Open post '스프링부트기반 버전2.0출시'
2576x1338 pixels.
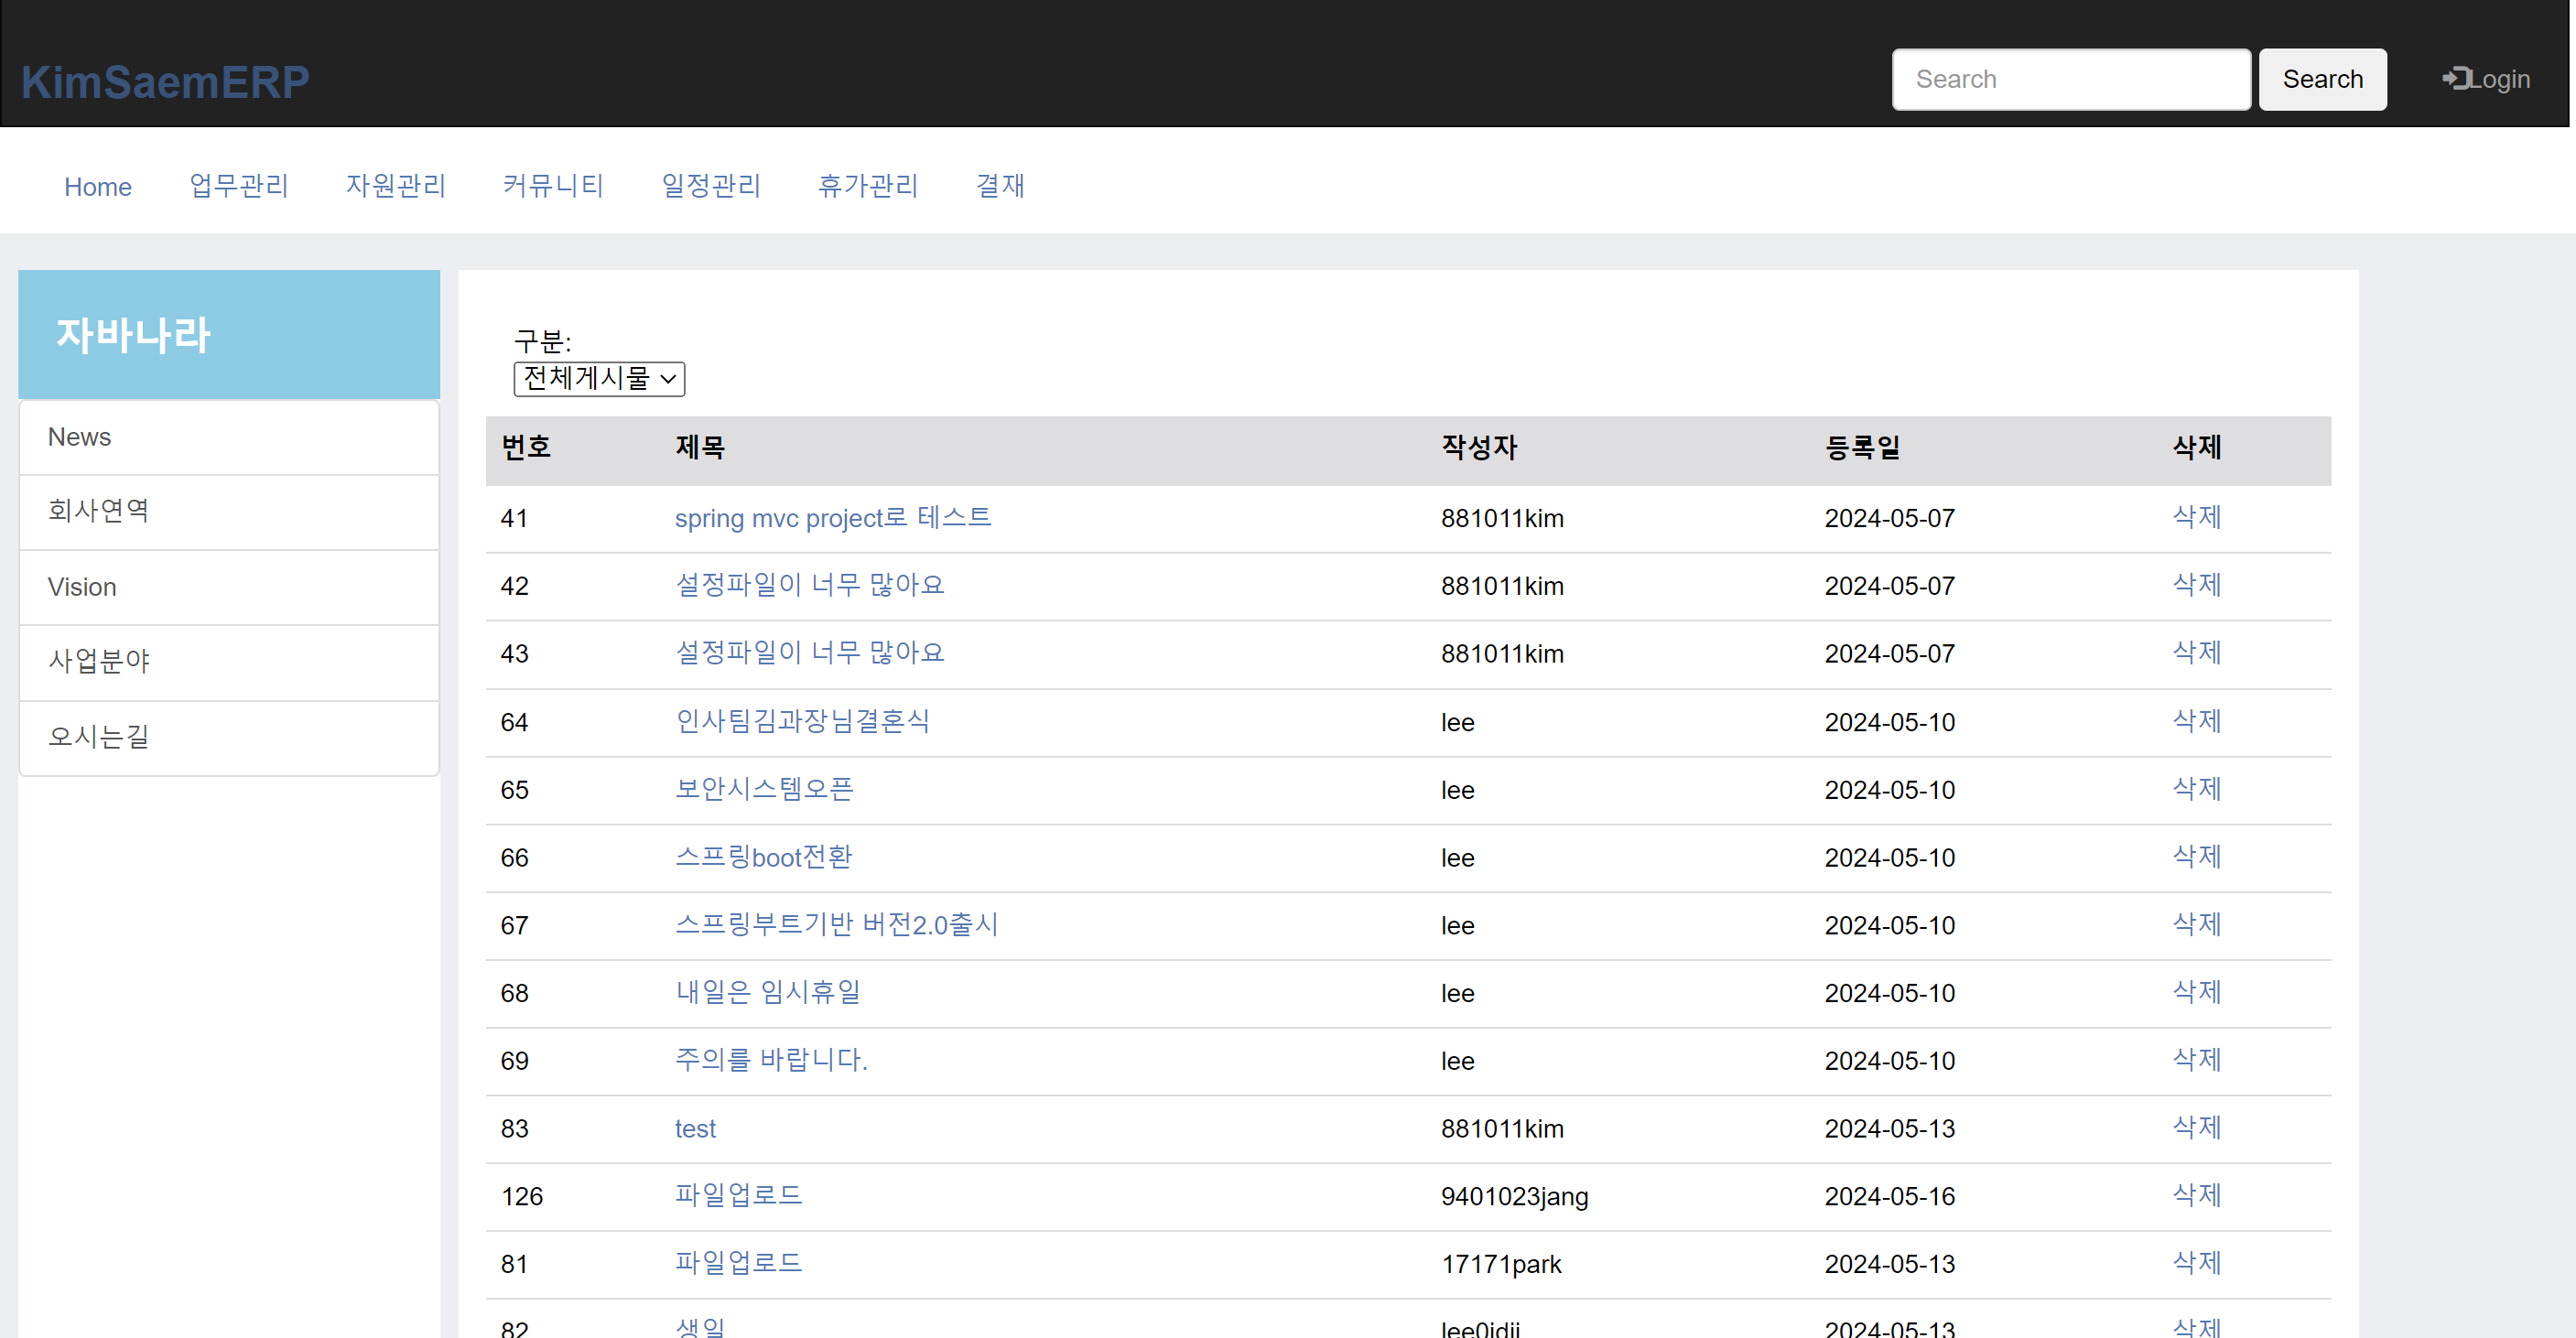(x=836, y=924)
